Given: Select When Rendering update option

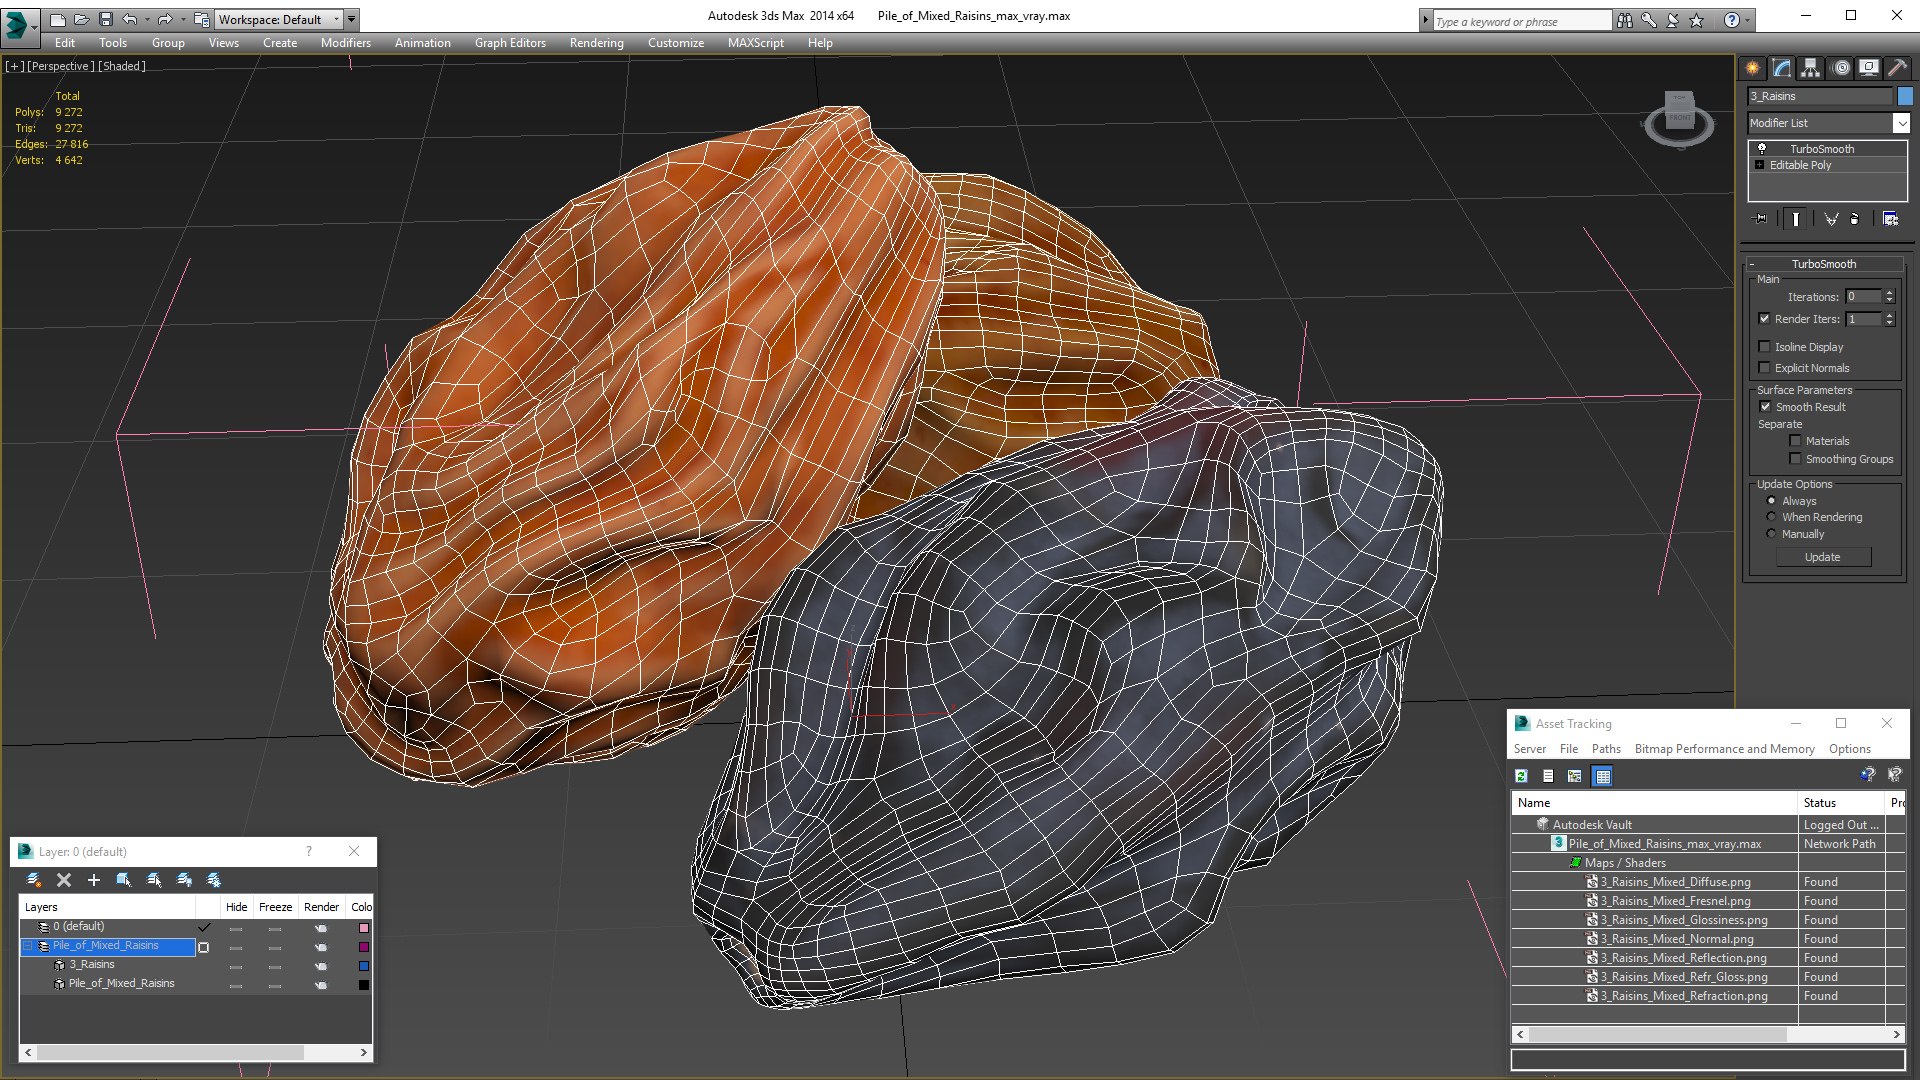Looking at the screenshot, I should click(x=1771, y=517).
